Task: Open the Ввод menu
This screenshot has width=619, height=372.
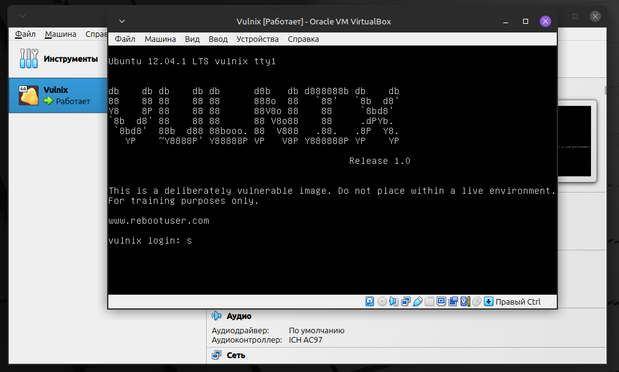Action: click(x=218, y=39)
